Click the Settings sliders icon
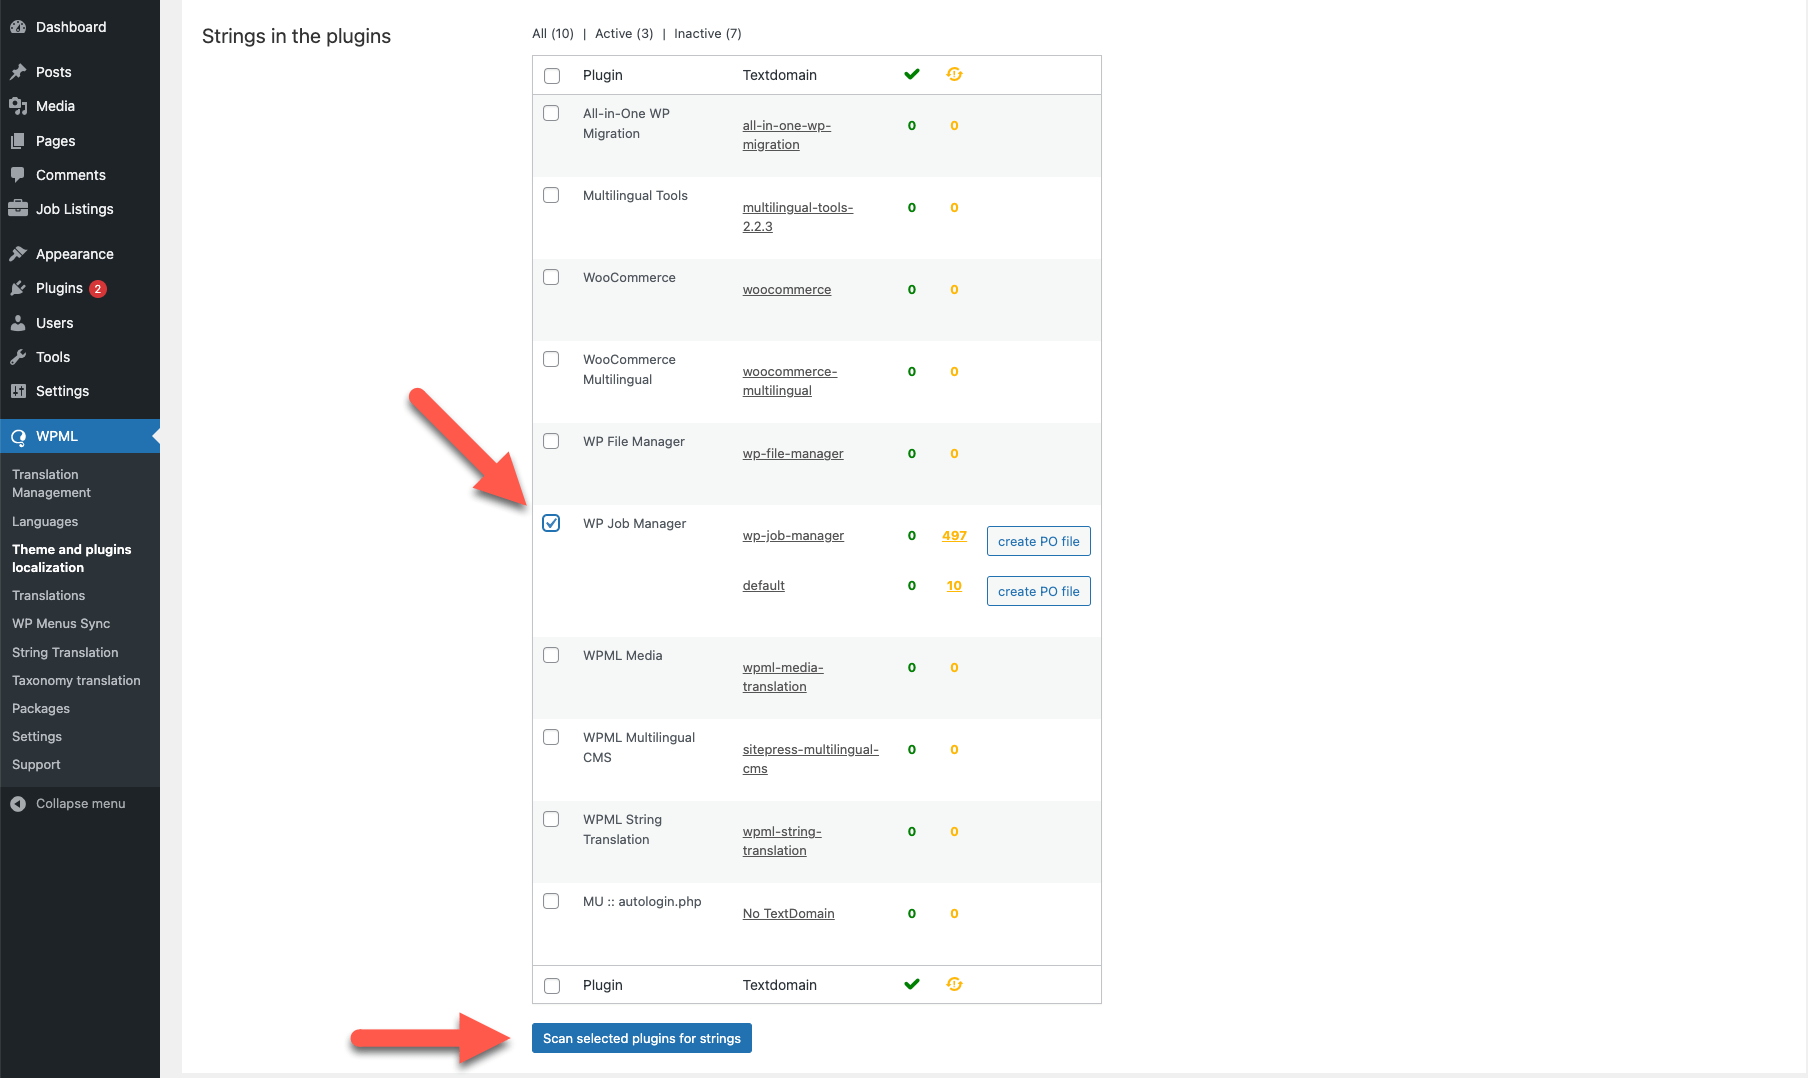 18,391
